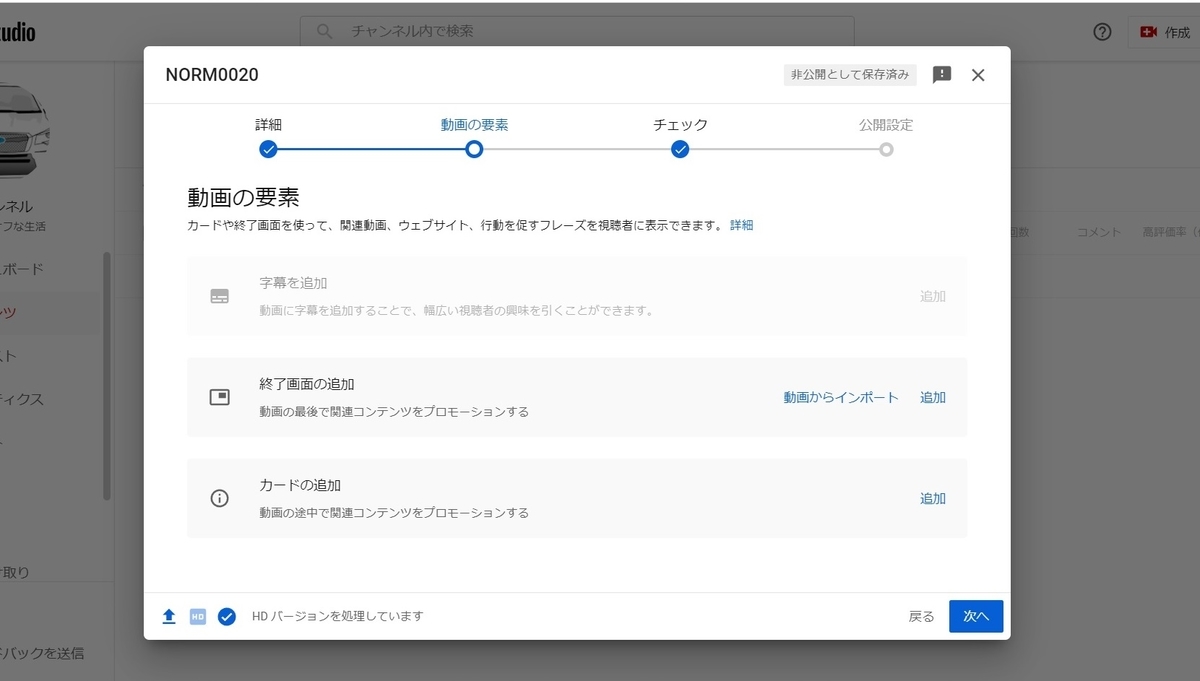Viewport: 1200px width, 681px height.
Task: Click the subtitles section icon
Action: (x=220, y=296)
